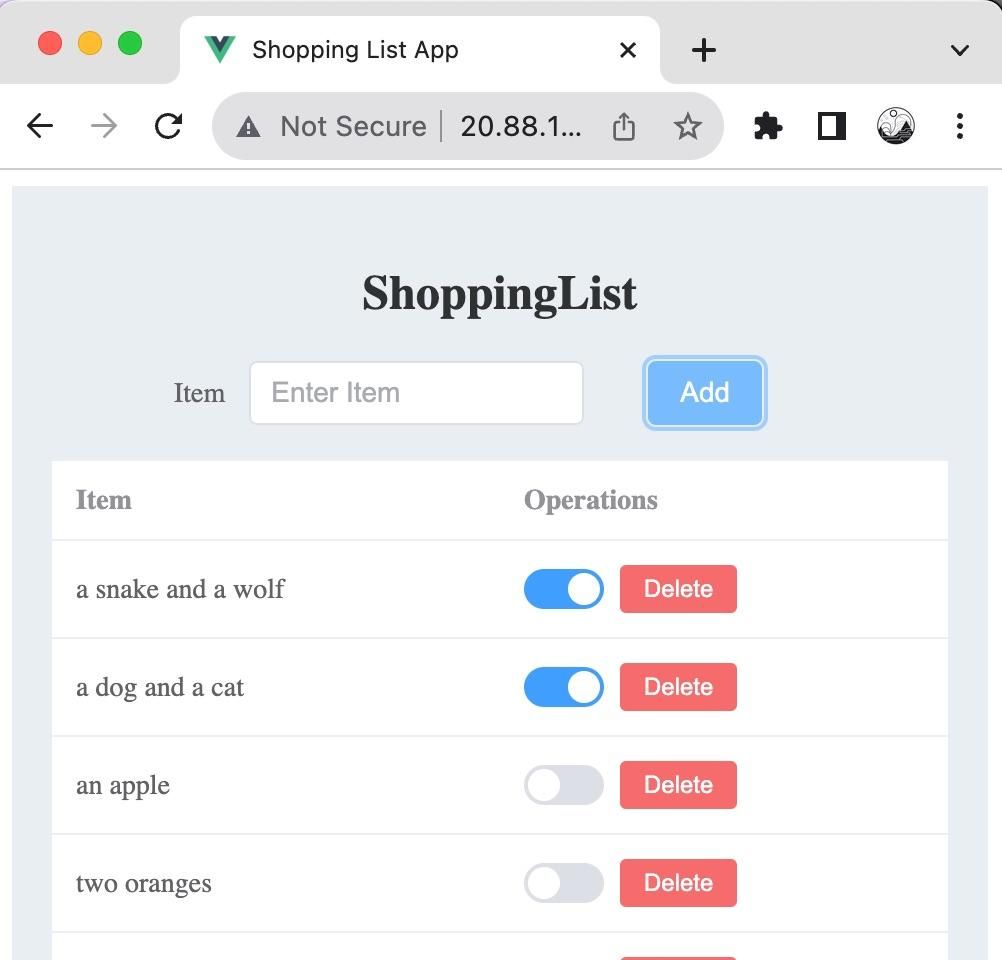The width and height of the screenshot is (1002, 960).
Task: Expand the tab search chevron
Action: [959, 50]
